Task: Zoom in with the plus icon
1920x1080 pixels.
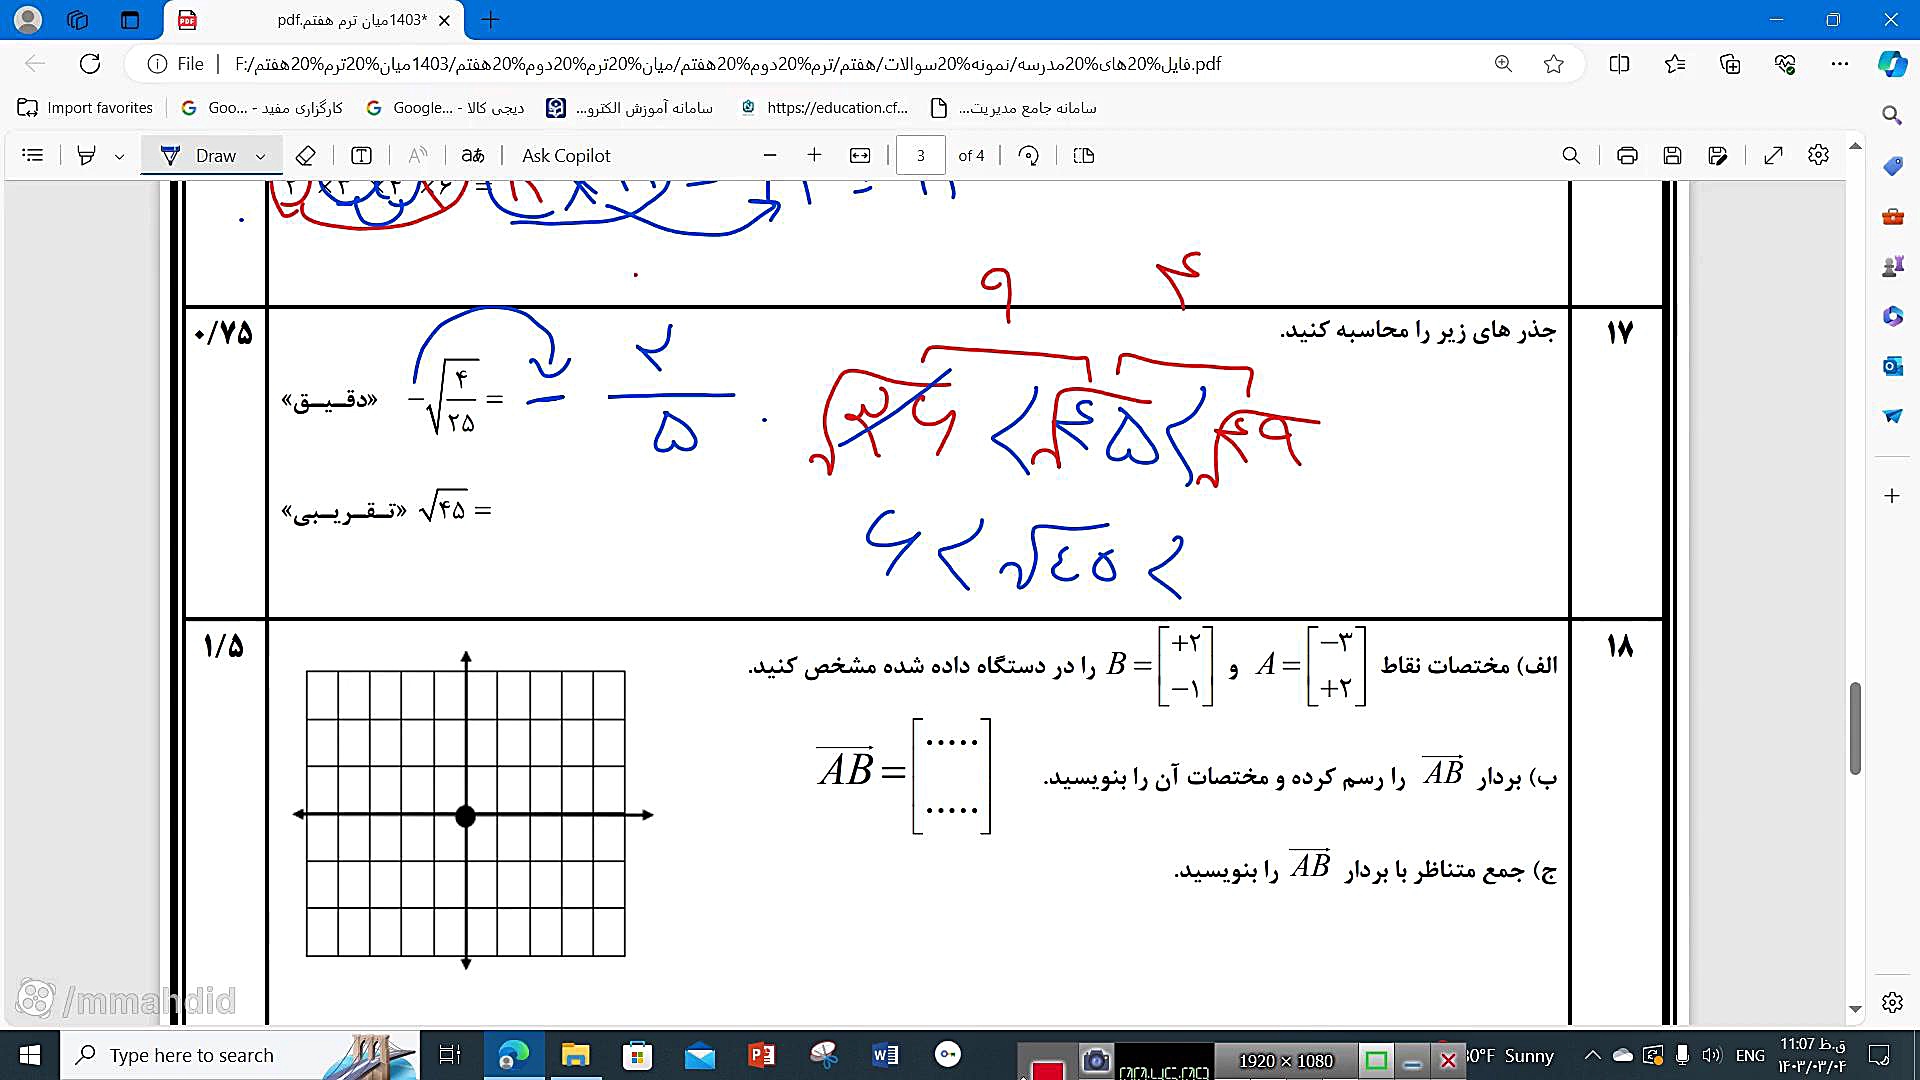Action: point(814,155)
